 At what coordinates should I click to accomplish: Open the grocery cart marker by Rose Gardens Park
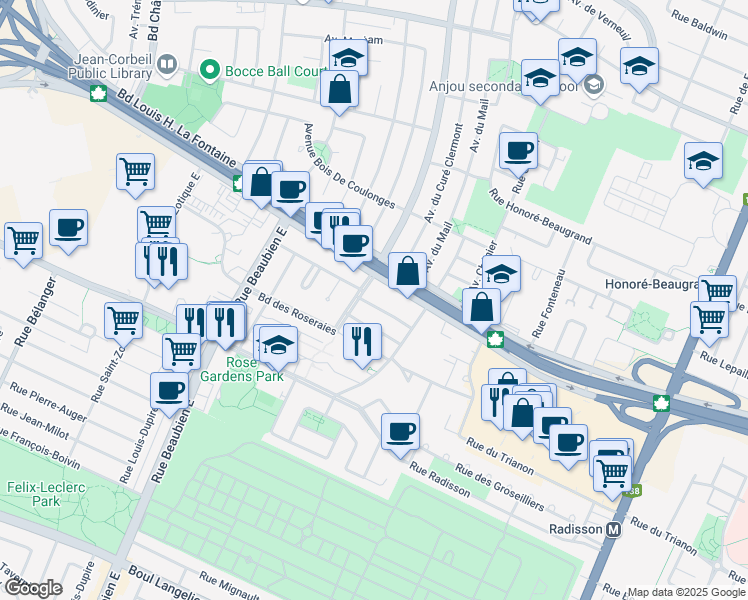click(x=181, y=352)
